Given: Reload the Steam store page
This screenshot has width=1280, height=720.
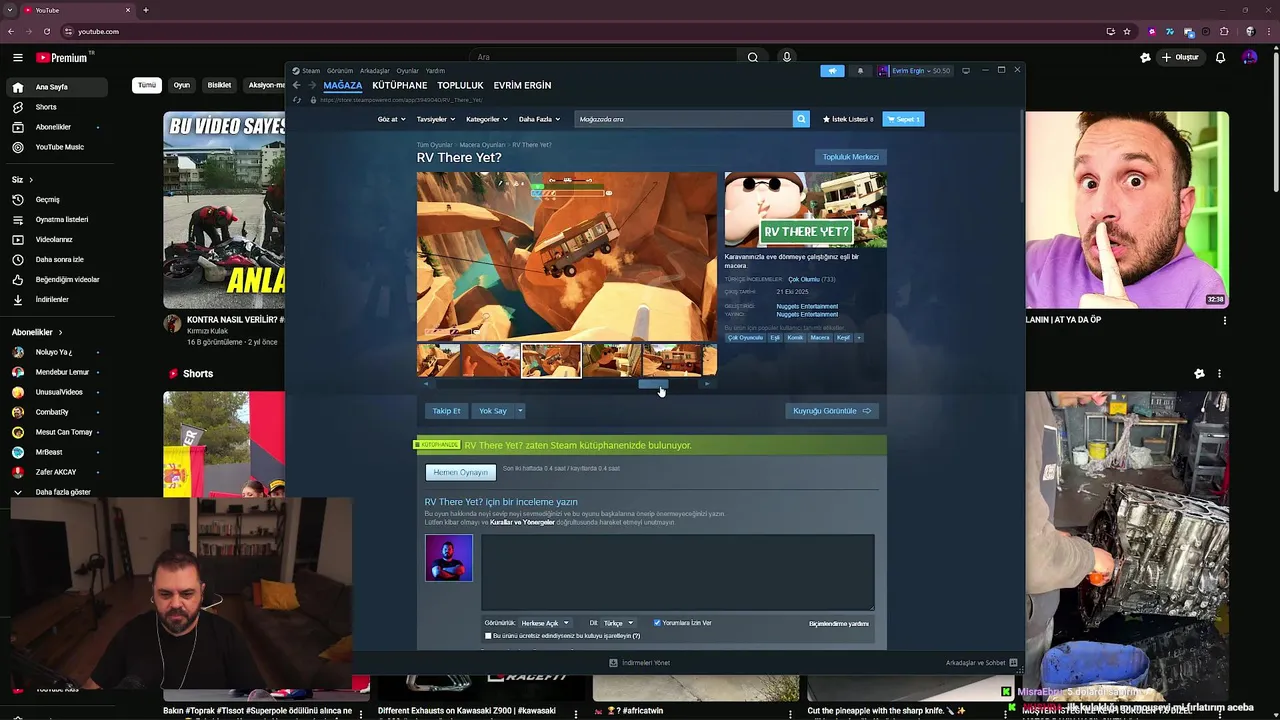Looking at the screenshot, I should [x=296, y=100].
